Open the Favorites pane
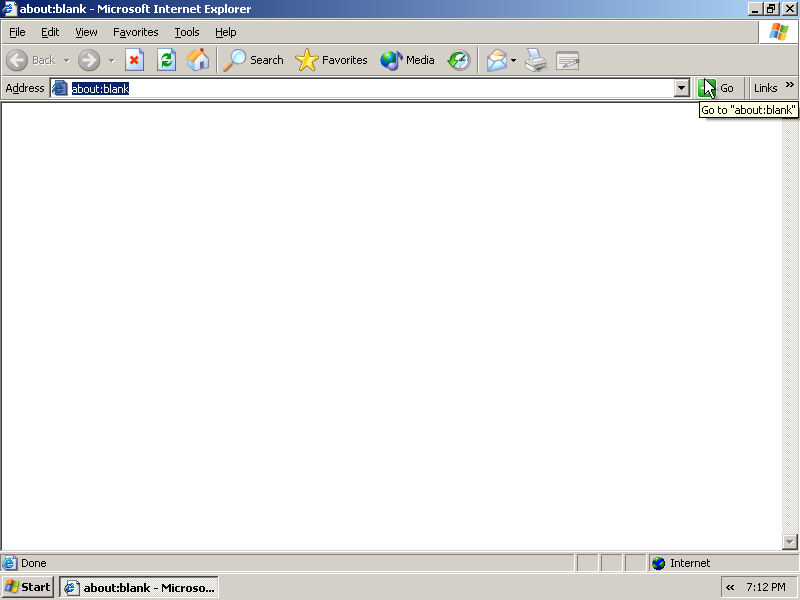800x600 pixels. pyautogui.click(x=332, y=60)
